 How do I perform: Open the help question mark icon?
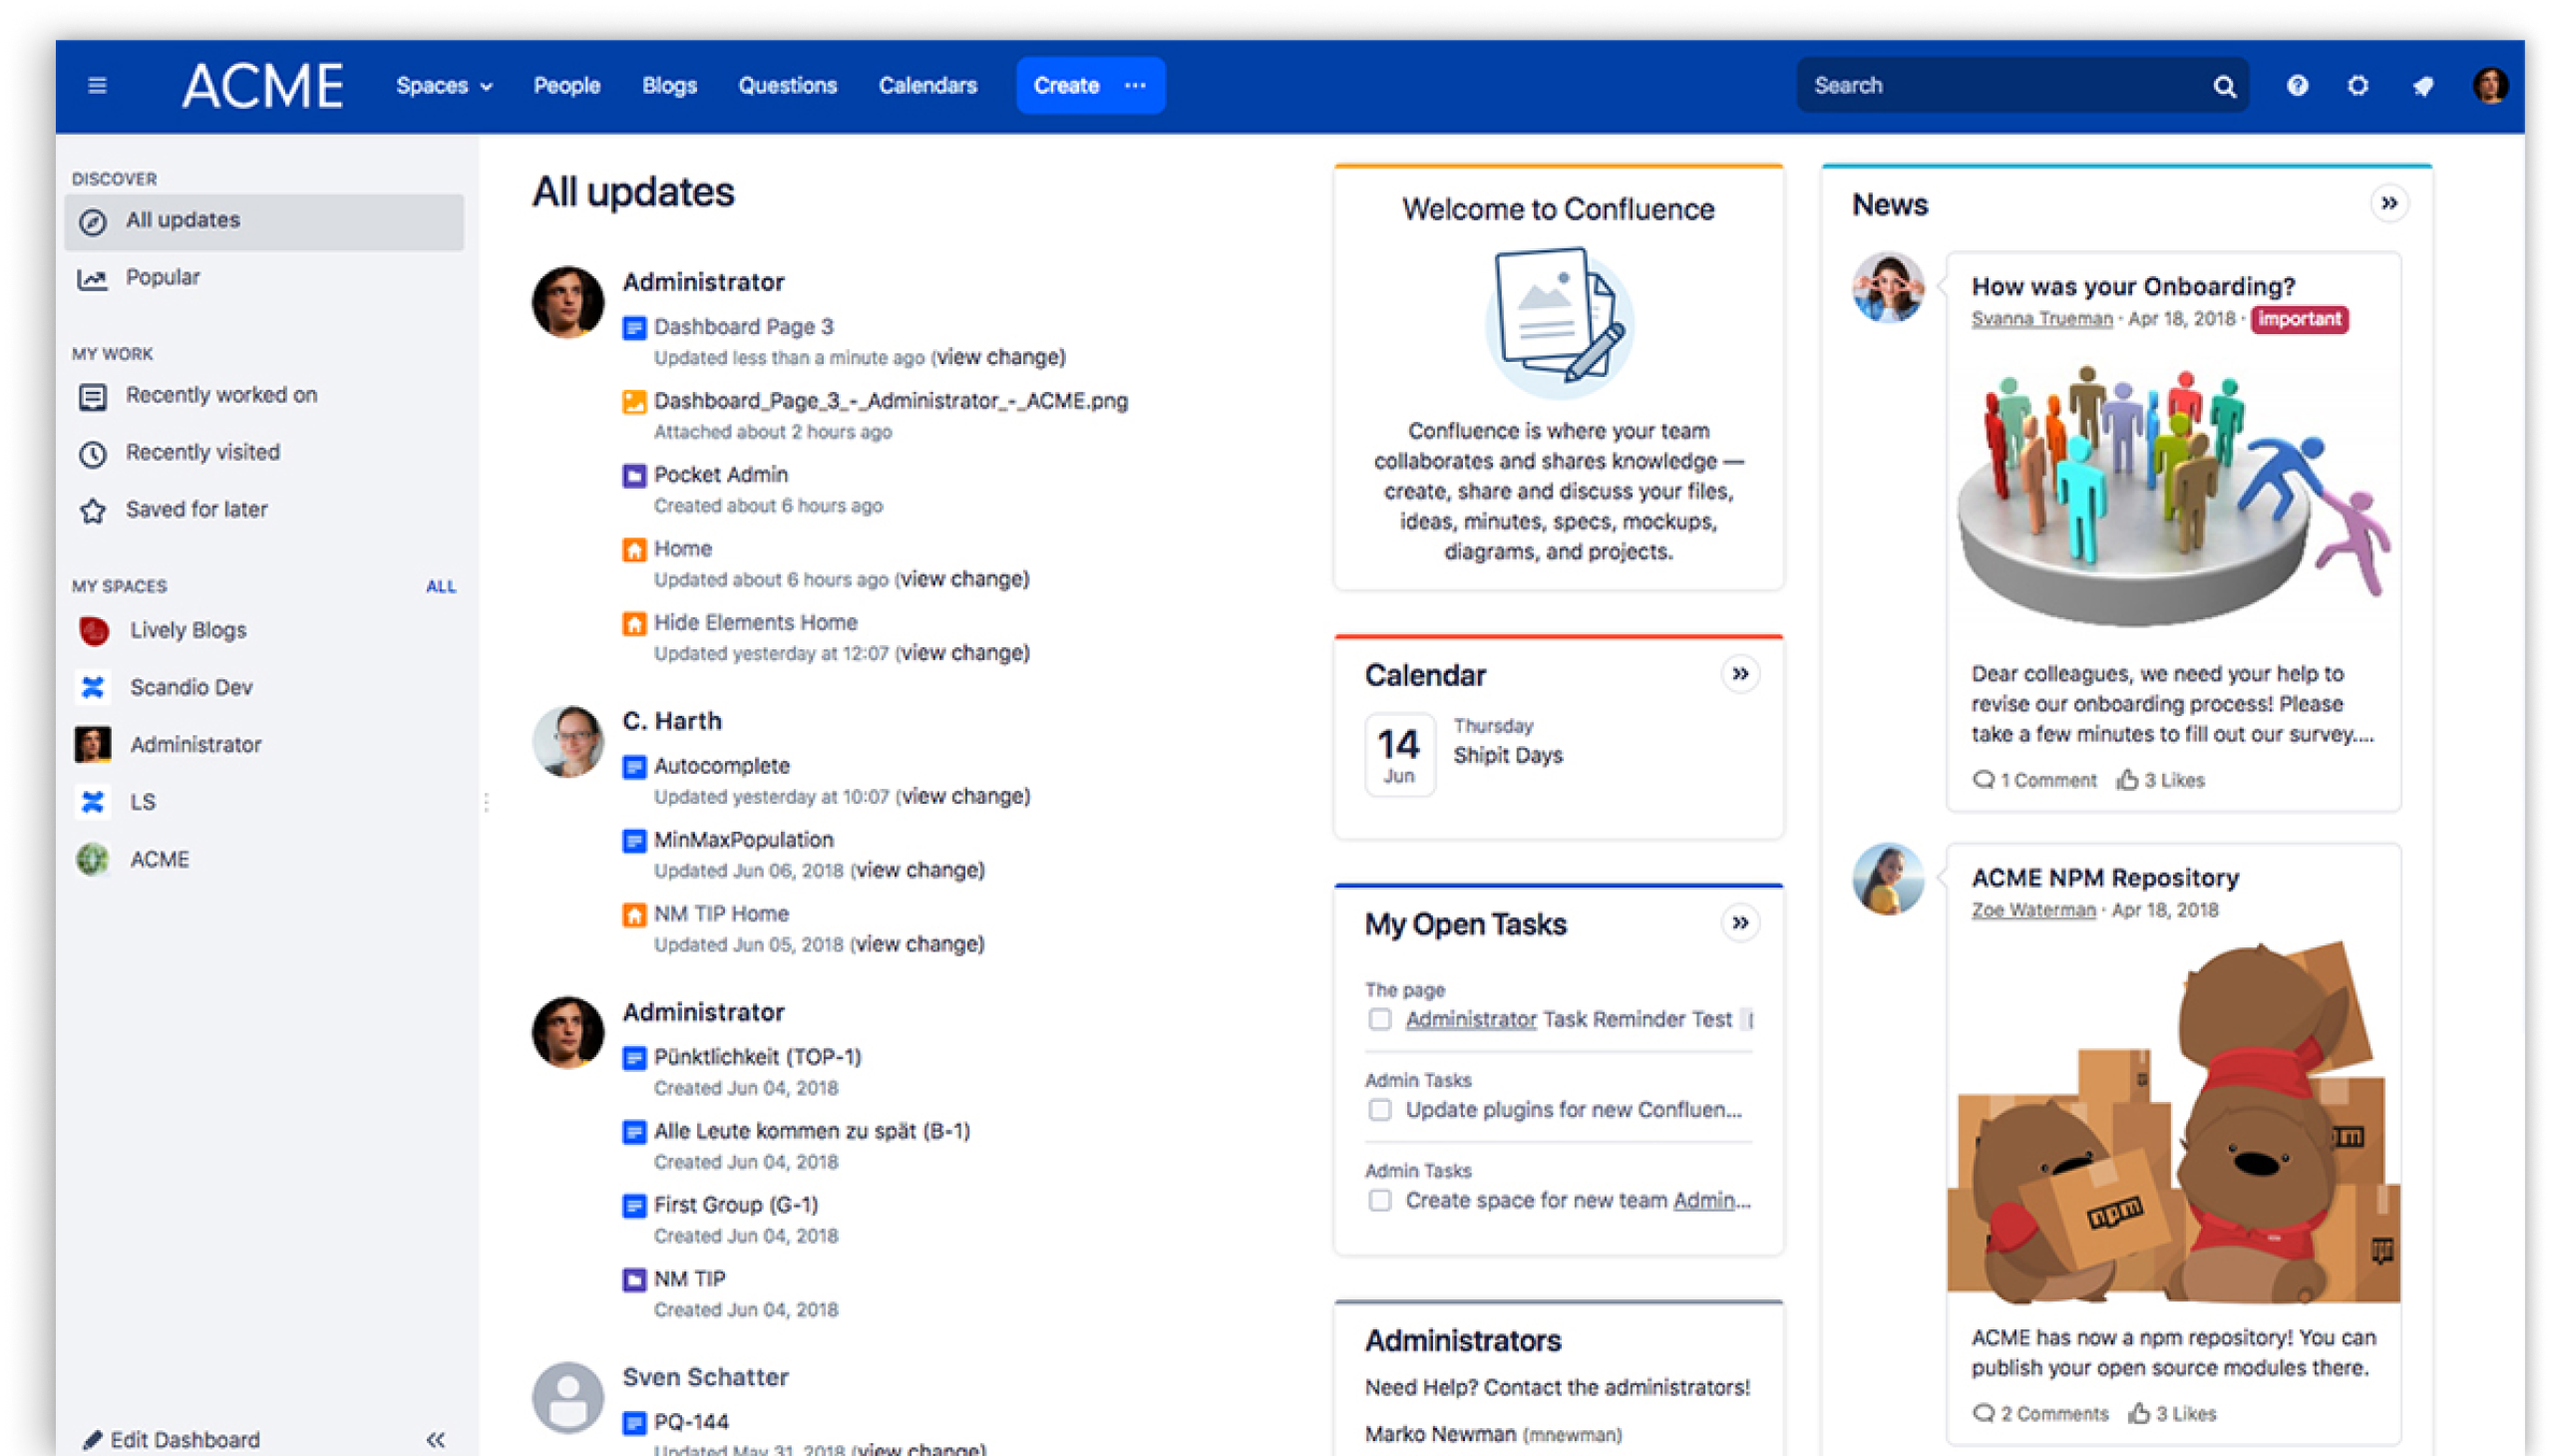[2296, 86]
